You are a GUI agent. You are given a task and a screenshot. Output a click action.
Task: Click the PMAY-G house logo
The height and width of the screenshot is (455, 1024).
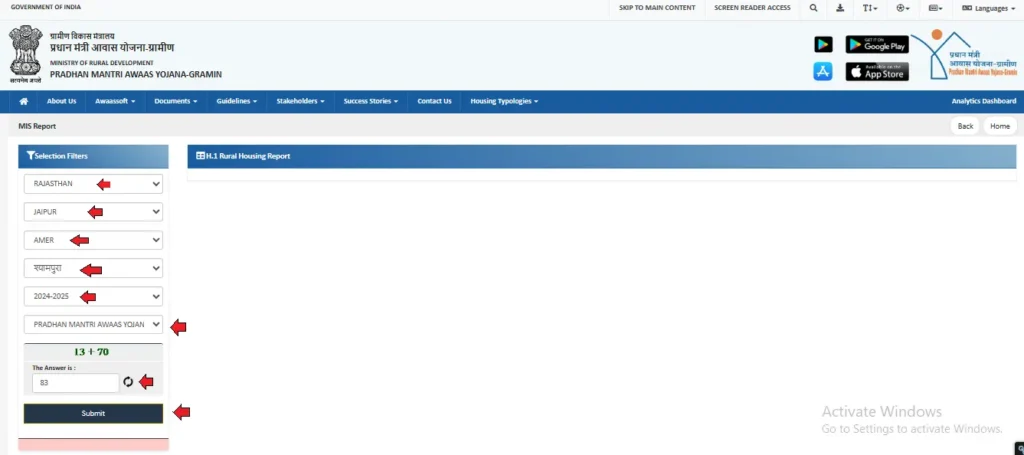tap(965, 55)
